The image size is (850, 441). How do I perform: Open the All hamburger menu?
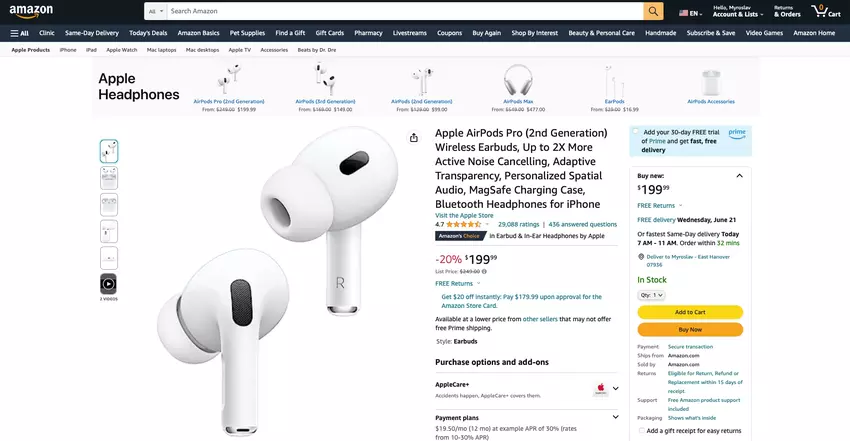coord(20,33)
